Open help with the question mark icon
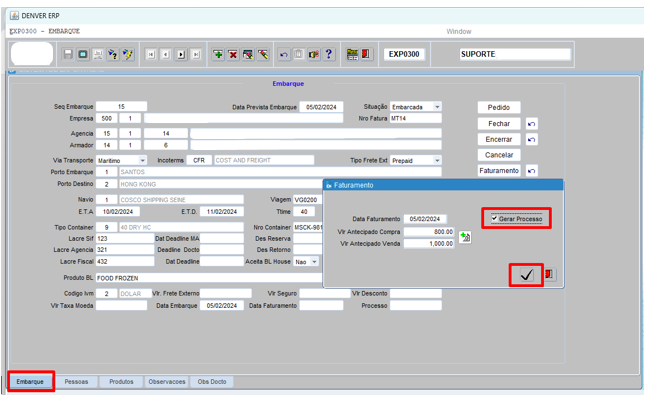Viewport: 648px width, 398px height. click(329, 54)
